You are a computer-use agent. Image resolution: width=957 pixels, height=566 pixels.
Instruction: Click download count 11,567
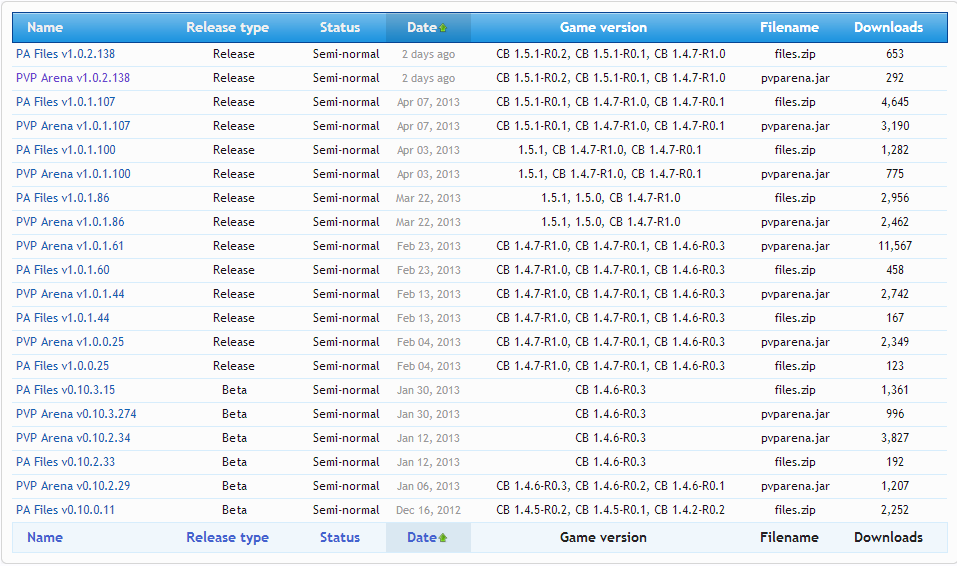(x=895, y=246)
